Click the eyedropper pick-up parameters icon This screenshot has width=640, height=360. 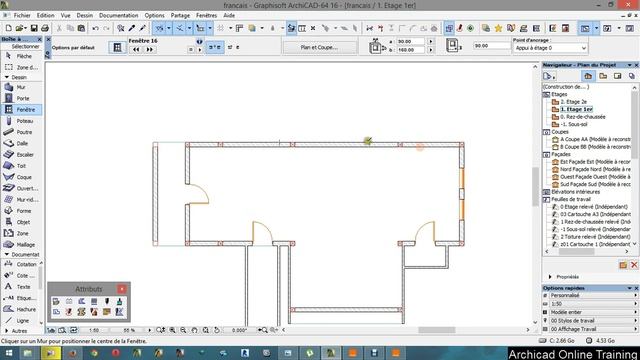[x=131, y=28]
